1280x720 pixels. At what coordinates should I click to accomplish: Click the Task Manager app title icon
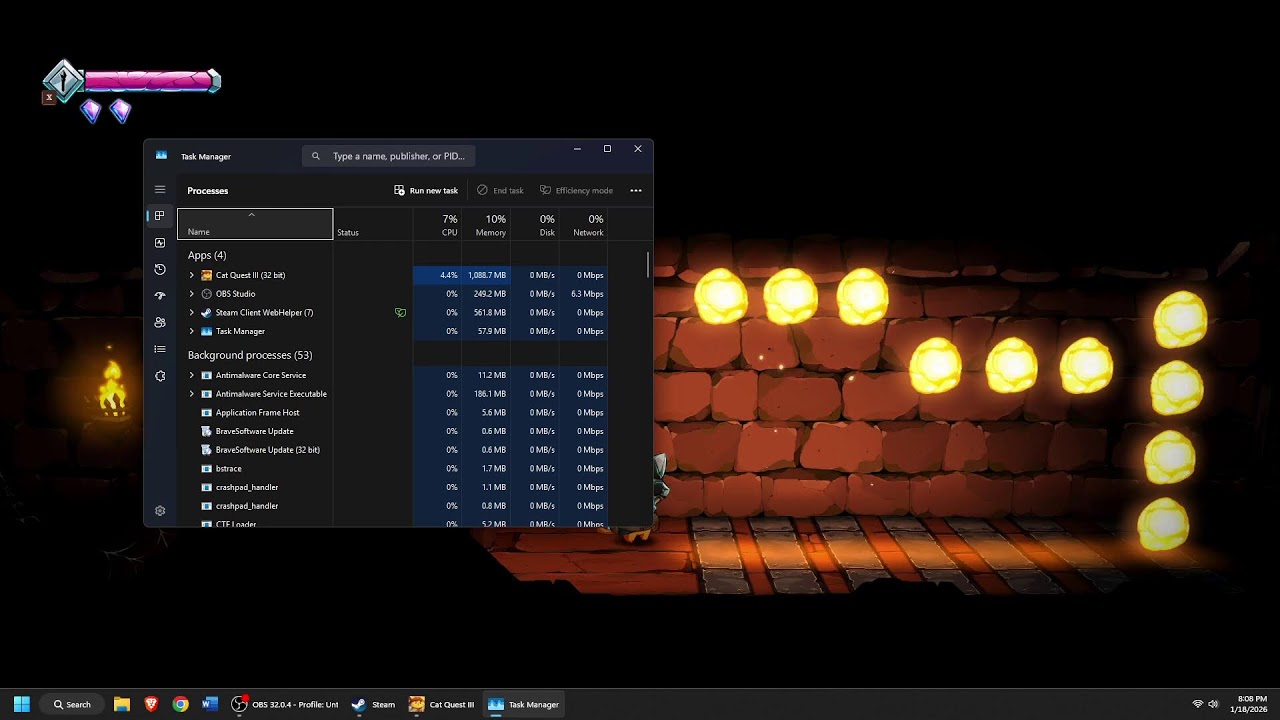point(161,156)
